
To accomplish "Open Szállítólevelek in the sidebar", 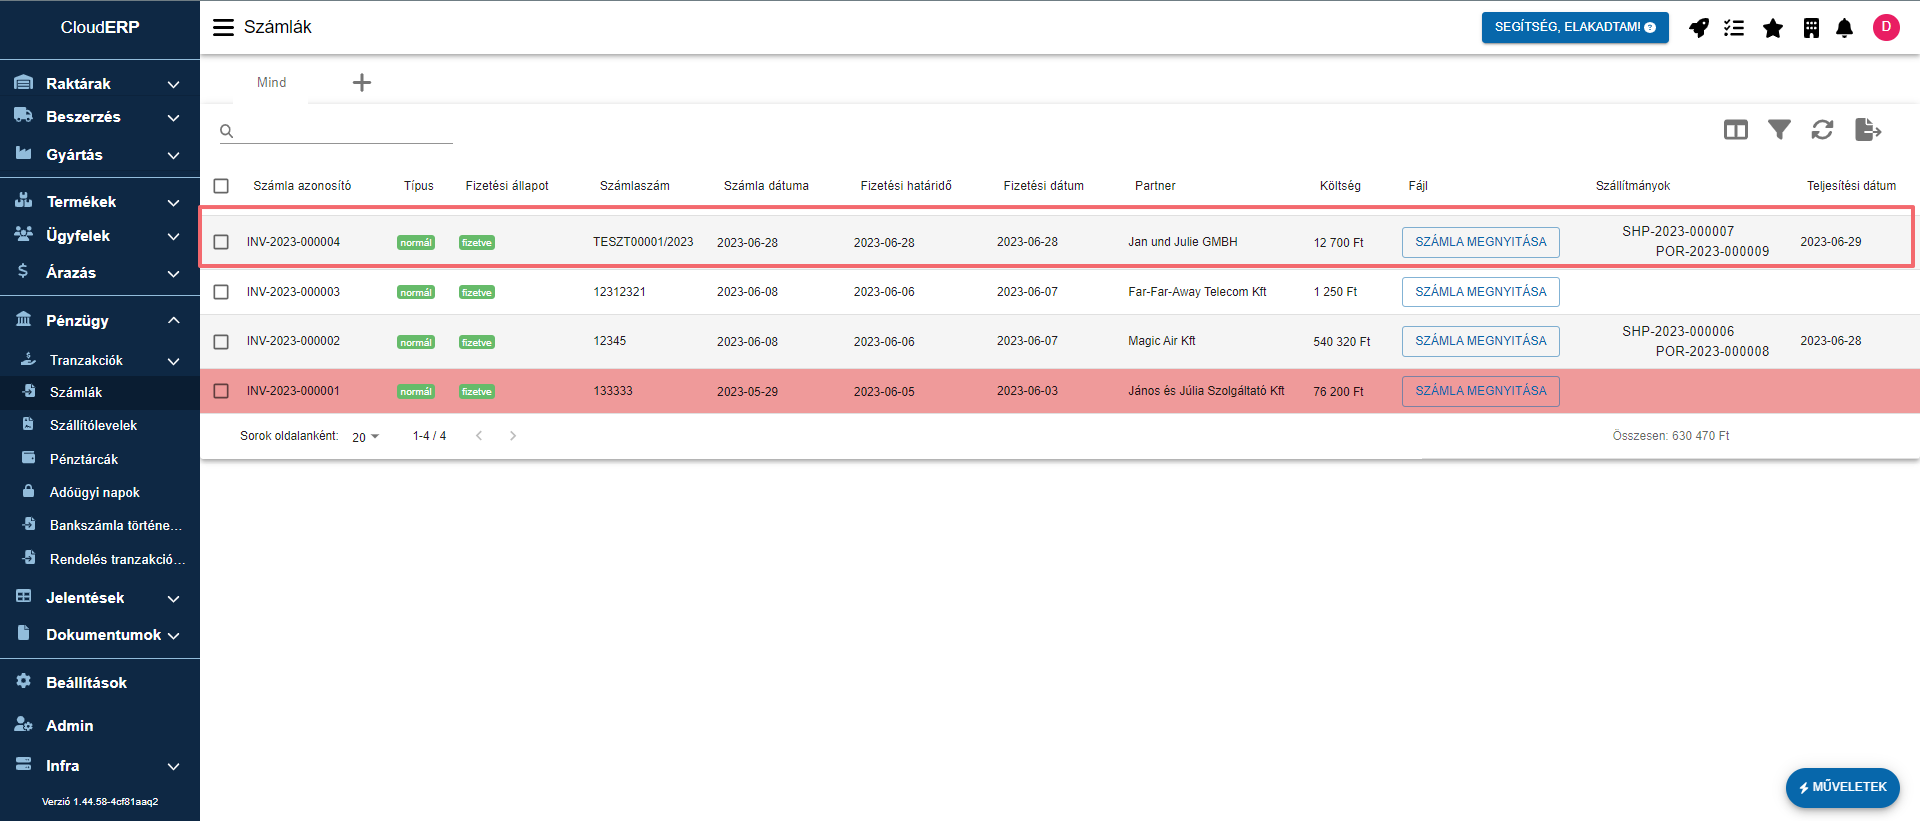I will coord(93,425).
